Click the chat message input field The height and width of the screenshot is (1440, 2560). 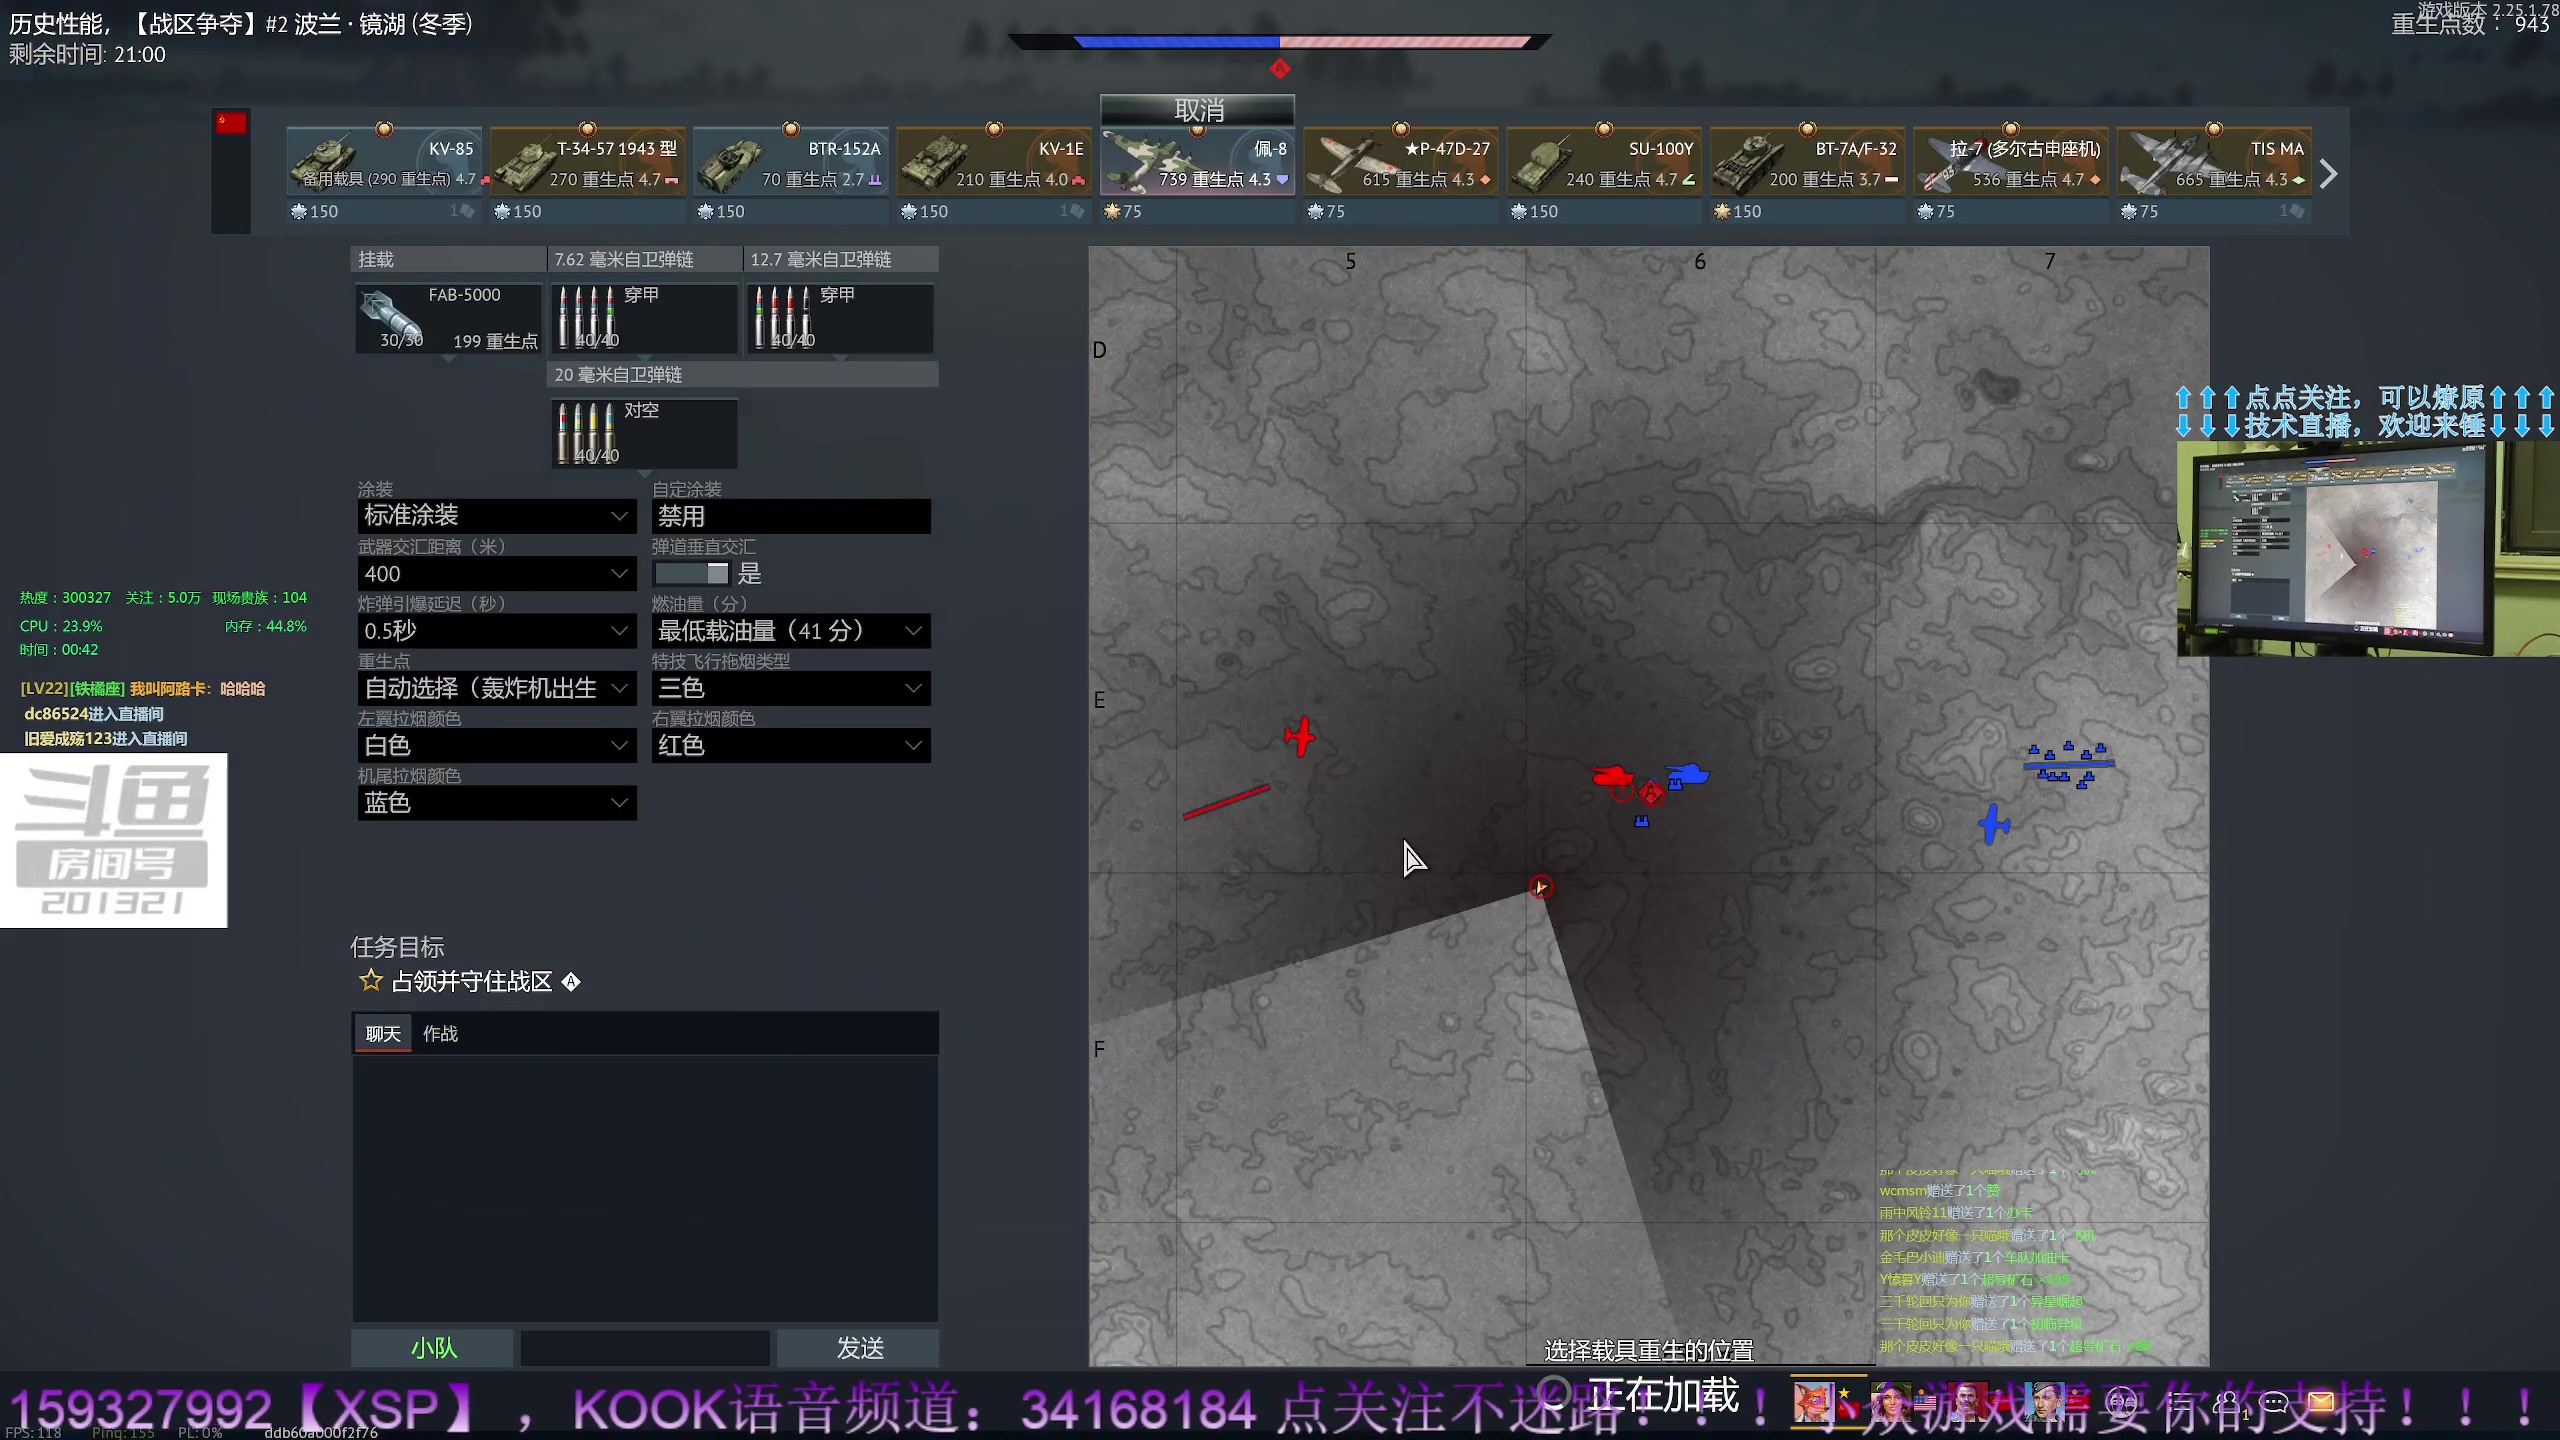point(645,1348)
